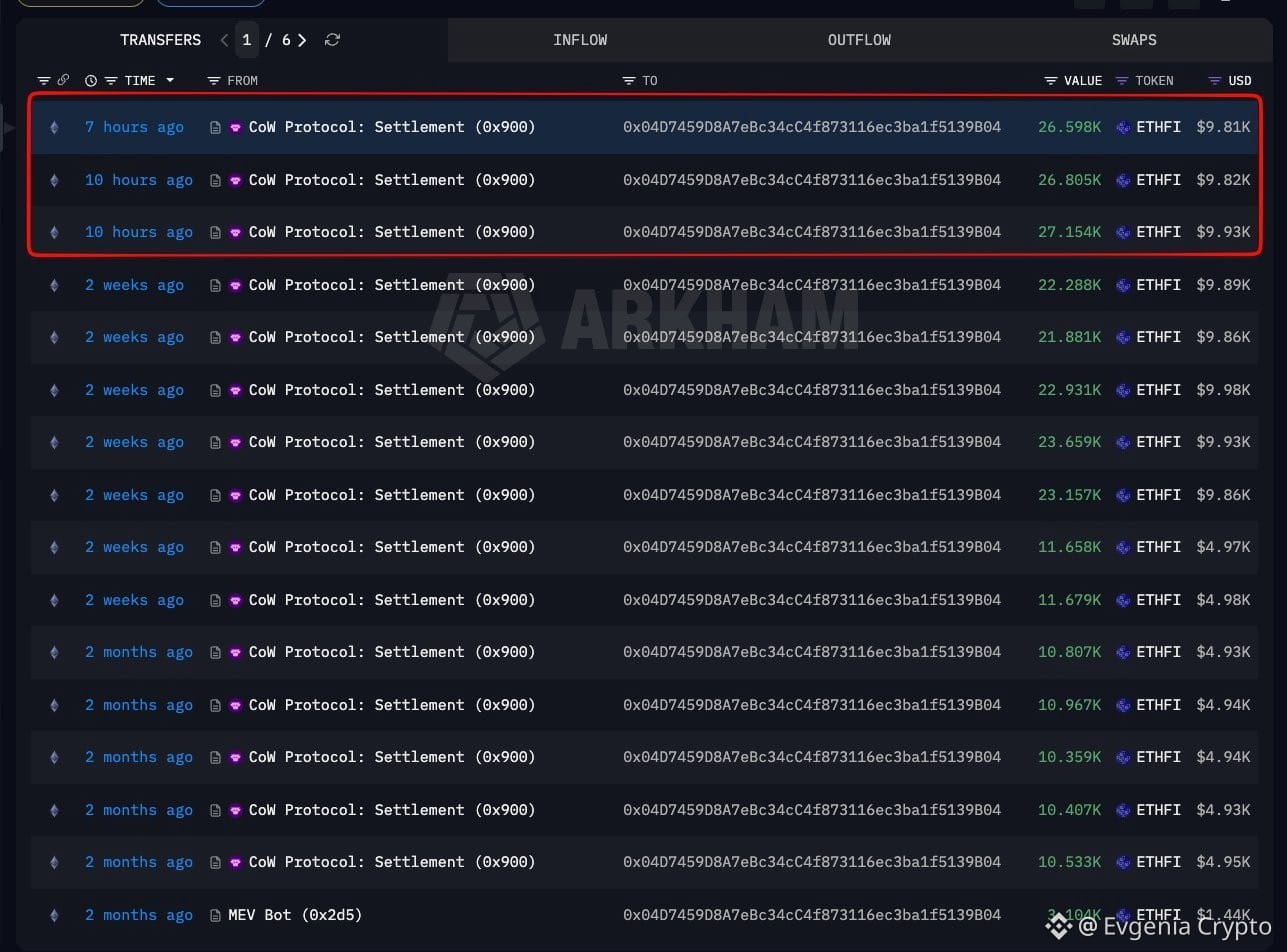Viewport: 1287px width, 952px height.
Task: Click the CoW Protocol logo in the 11.658K row
Action: pyautogui.click(x=236, y=547)
